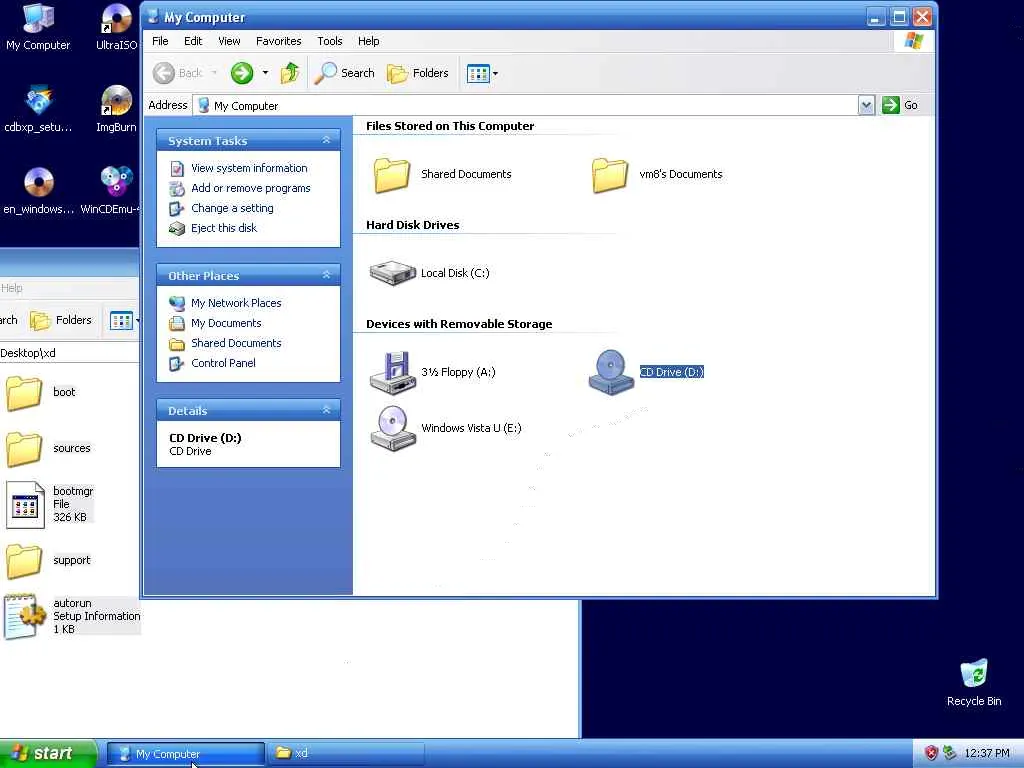1024x768 pixels.
Task: Open the View menu
Action: pyautogui.click(x=229, y=41)
